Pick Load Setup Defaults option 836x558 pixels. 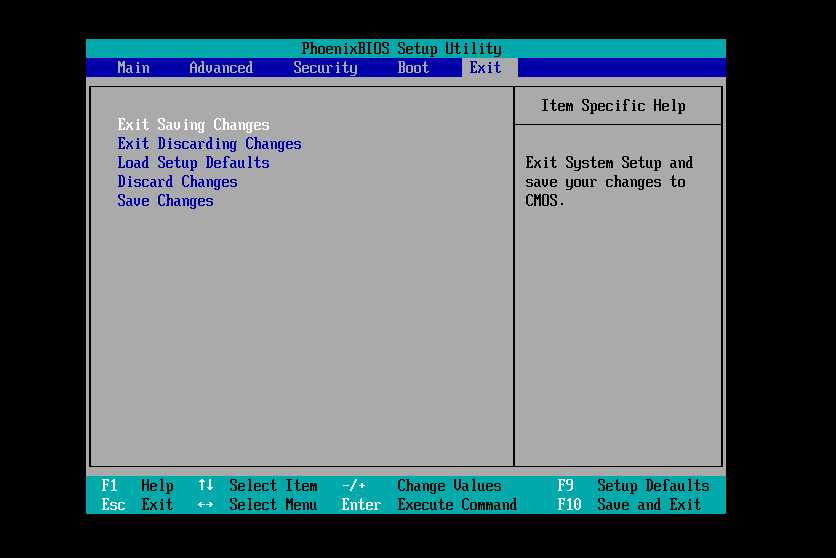(194, 163)
